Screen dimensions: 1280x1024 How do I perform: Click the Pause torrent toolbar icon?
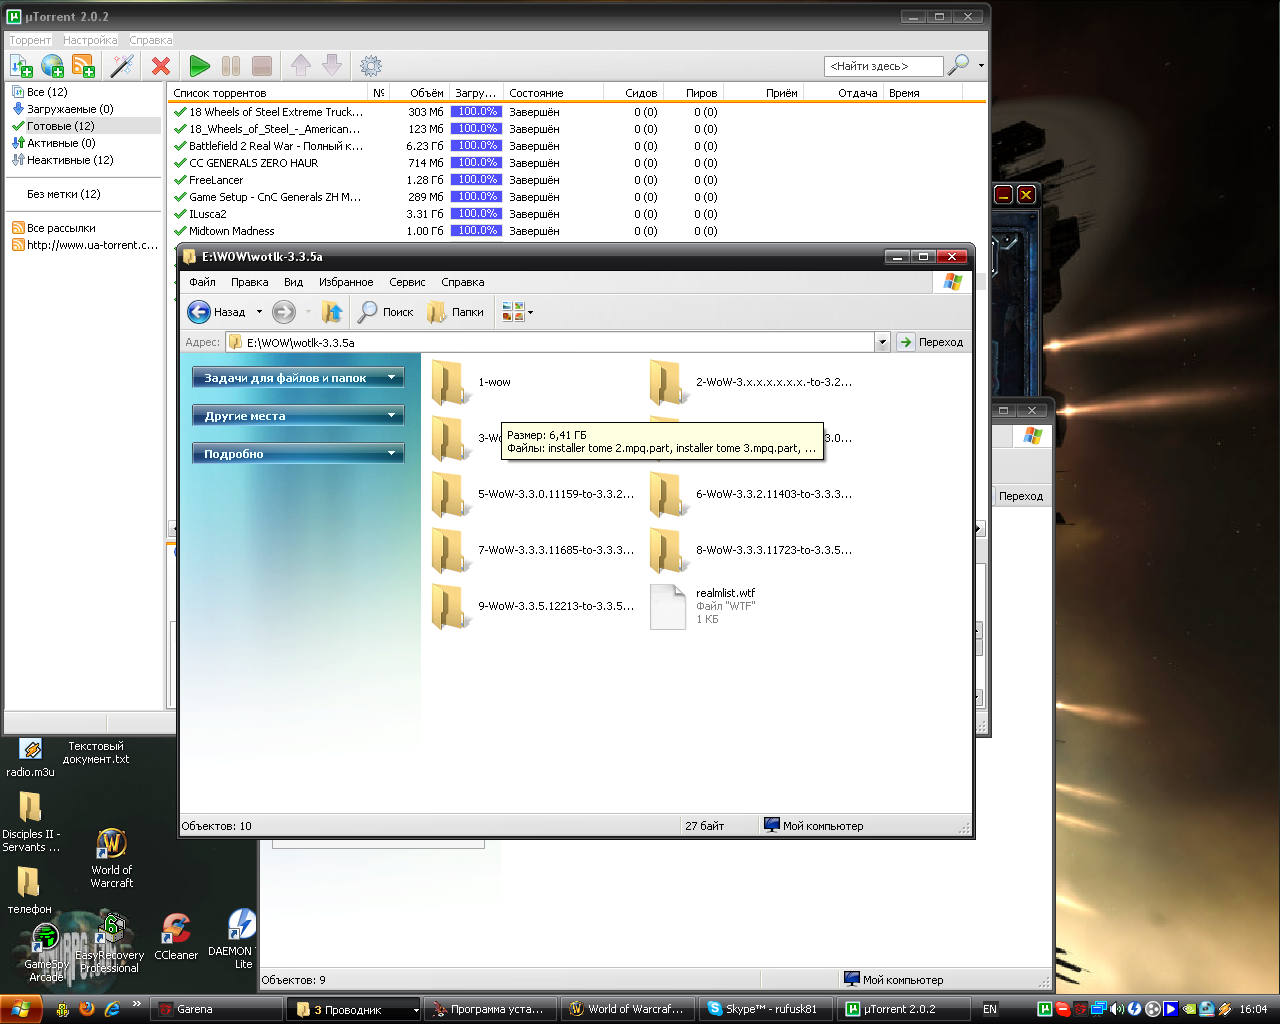click(x=231, y=66)
